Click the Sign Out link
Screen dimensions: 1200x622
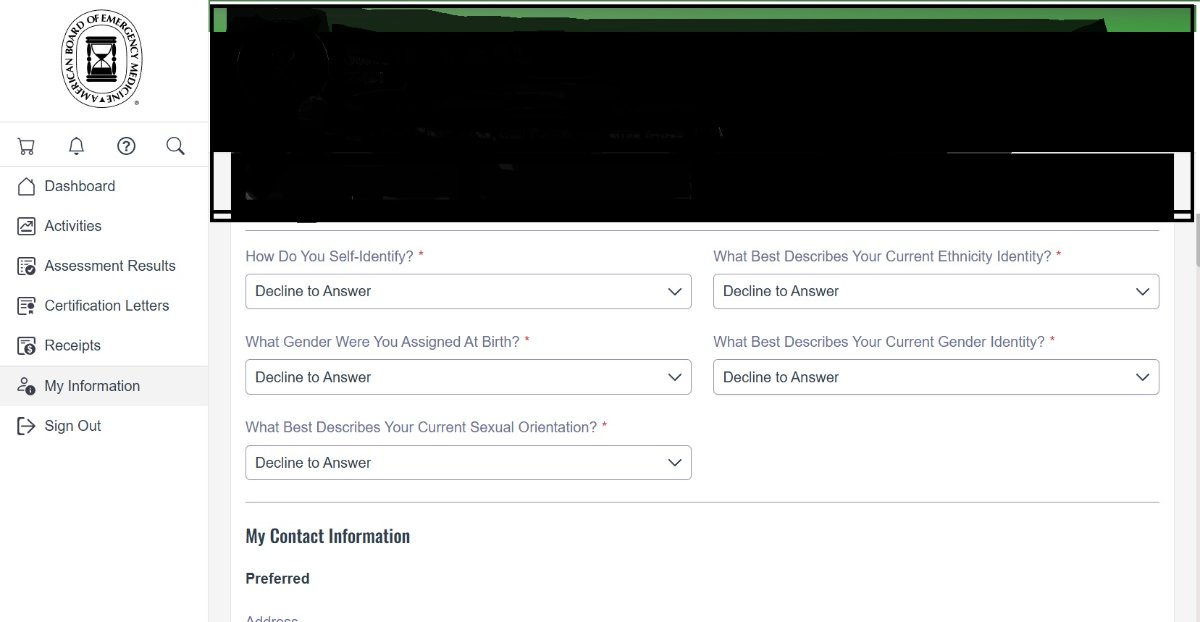pos(73,426)
